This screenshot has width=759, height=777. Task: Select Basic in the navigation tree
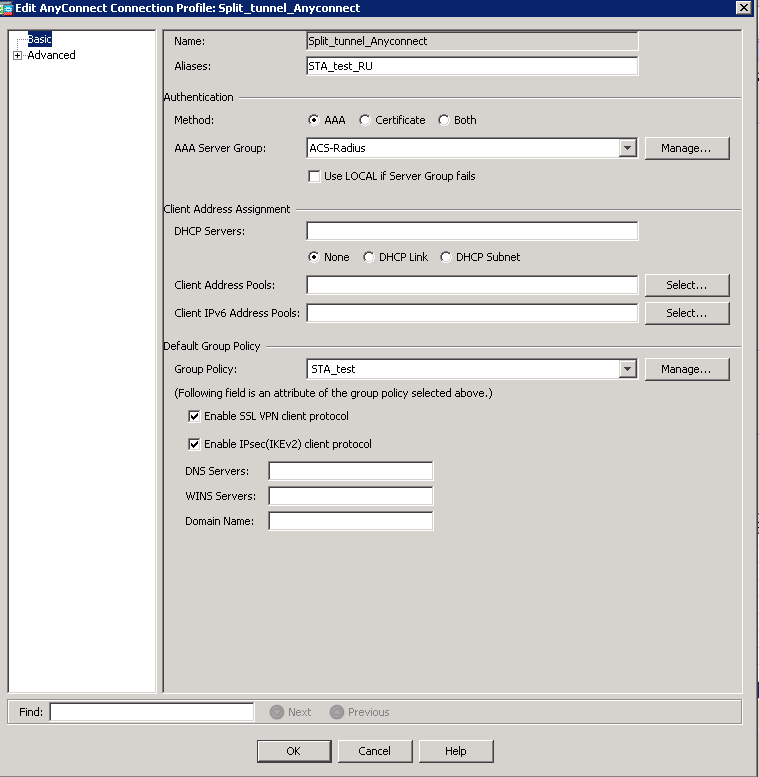40,39
